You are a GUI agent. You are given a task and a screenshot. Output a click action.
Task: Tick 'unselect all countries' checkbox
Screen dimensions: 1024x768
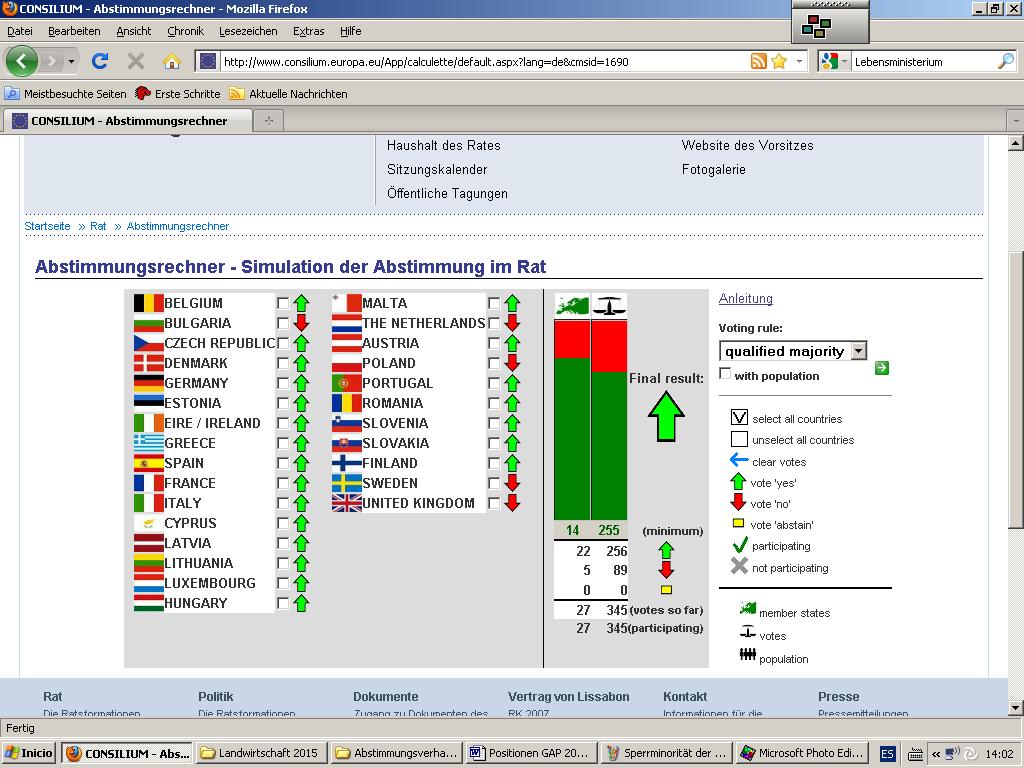tap(739, 439)
